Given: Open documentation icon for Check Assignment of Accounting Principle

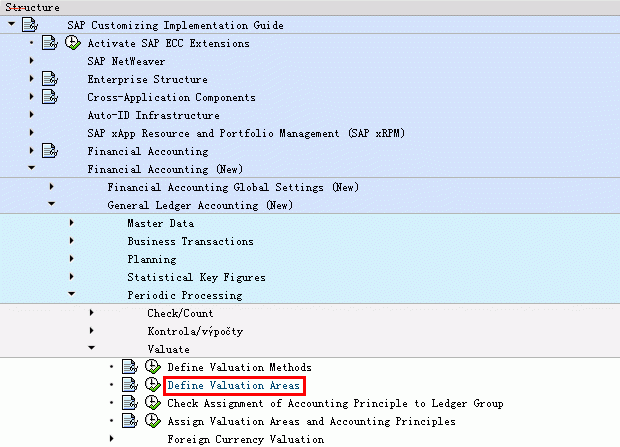Looking at the screenshot, I should coord(130,403).
